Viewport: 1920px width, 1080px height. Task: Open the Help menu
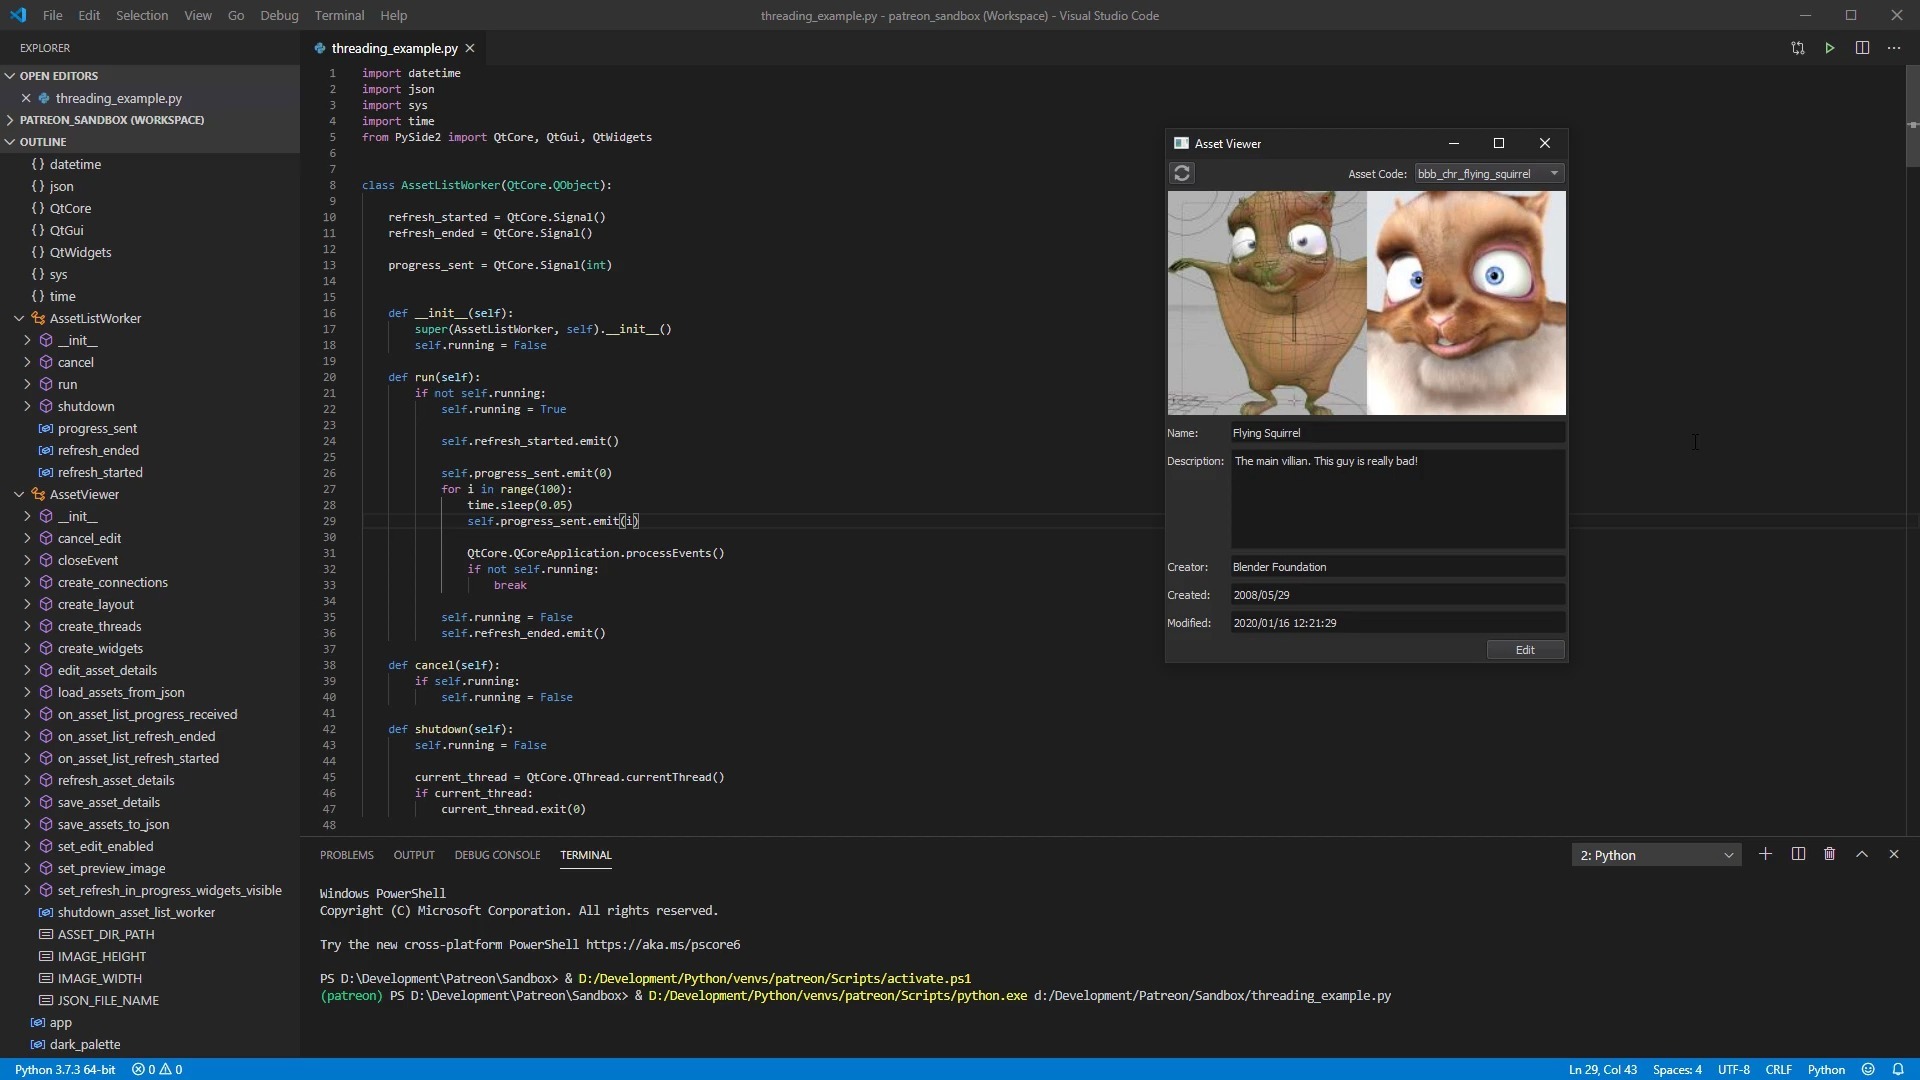click(393, 15)
